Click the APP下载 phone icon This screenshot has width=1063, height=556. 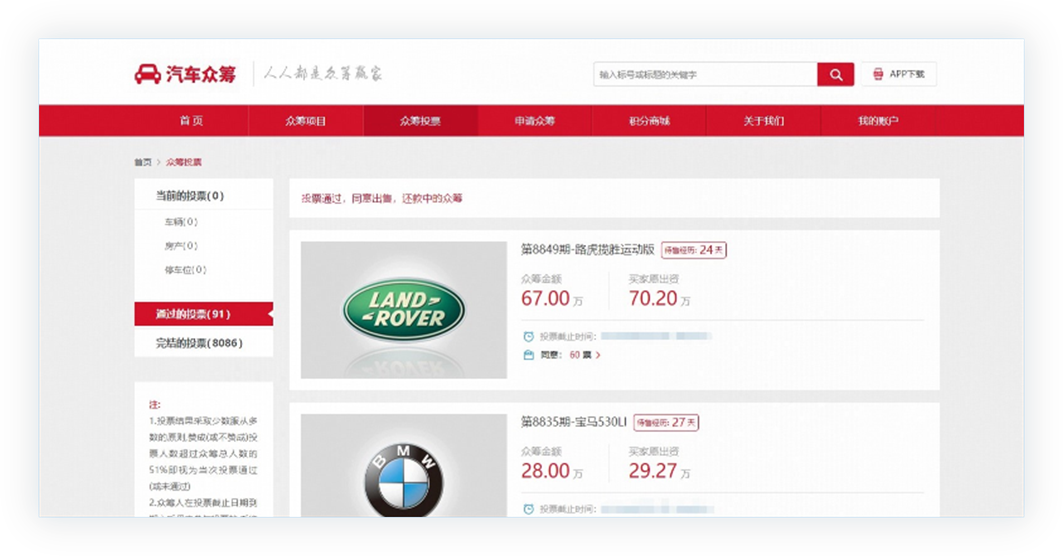pyautogui.click(x=878, y=74)
